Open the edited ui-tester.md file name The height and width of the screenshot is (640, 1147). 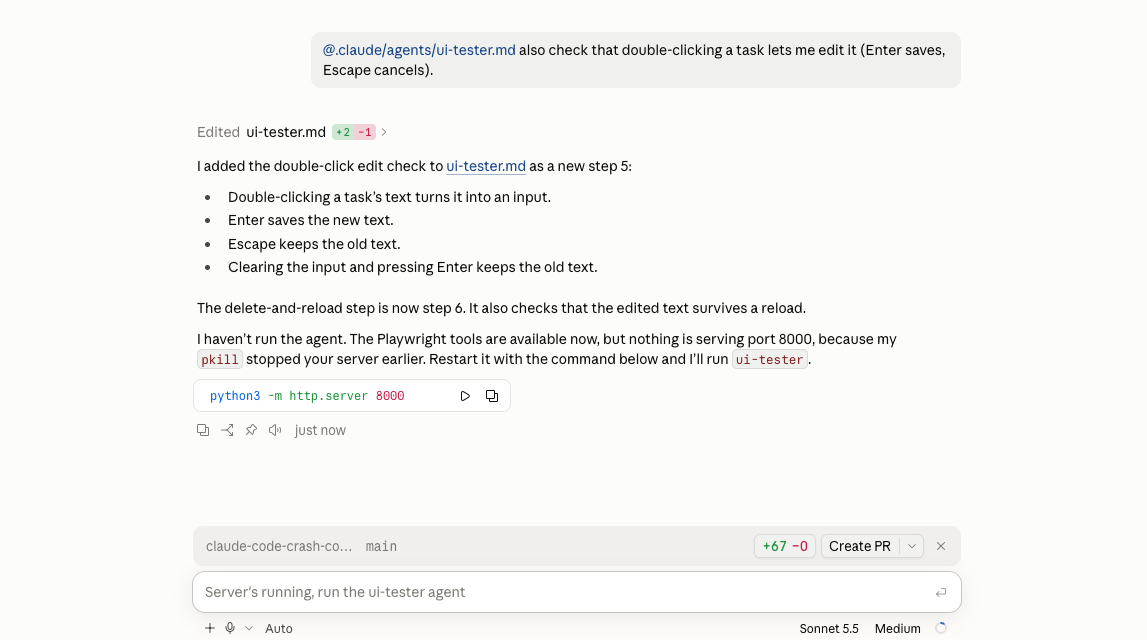(x=286, y=132)
